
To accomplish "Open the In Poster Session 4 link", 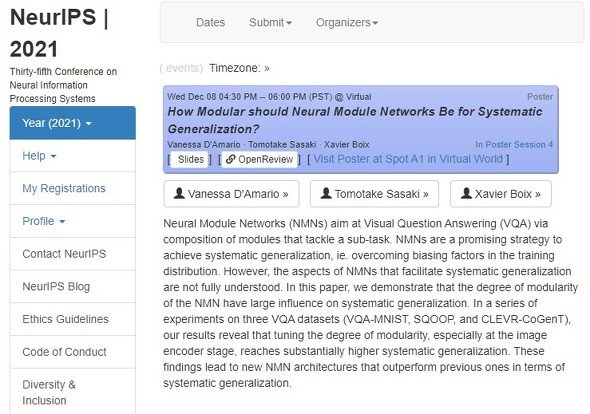I will tap(514, 145).
